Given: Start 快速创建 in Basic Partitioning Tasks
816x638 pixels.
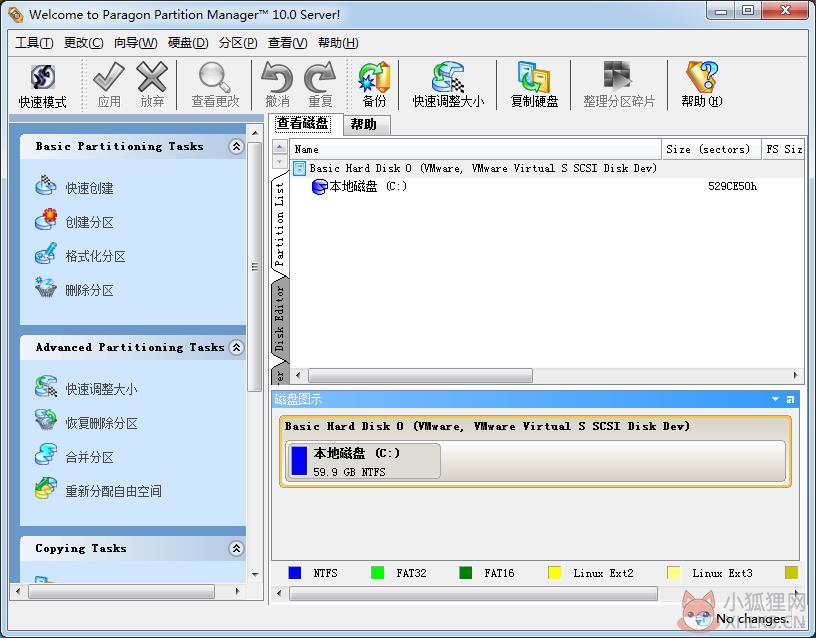Looking at the screenshot, I should pyautogui.click(x=74, y=187).
